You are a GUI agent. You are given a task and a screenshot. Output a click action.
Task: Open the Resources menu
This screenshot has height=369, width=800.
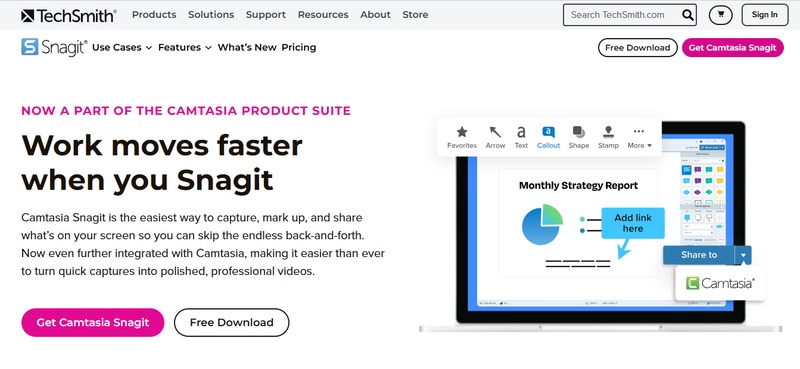tap(323, 15)
